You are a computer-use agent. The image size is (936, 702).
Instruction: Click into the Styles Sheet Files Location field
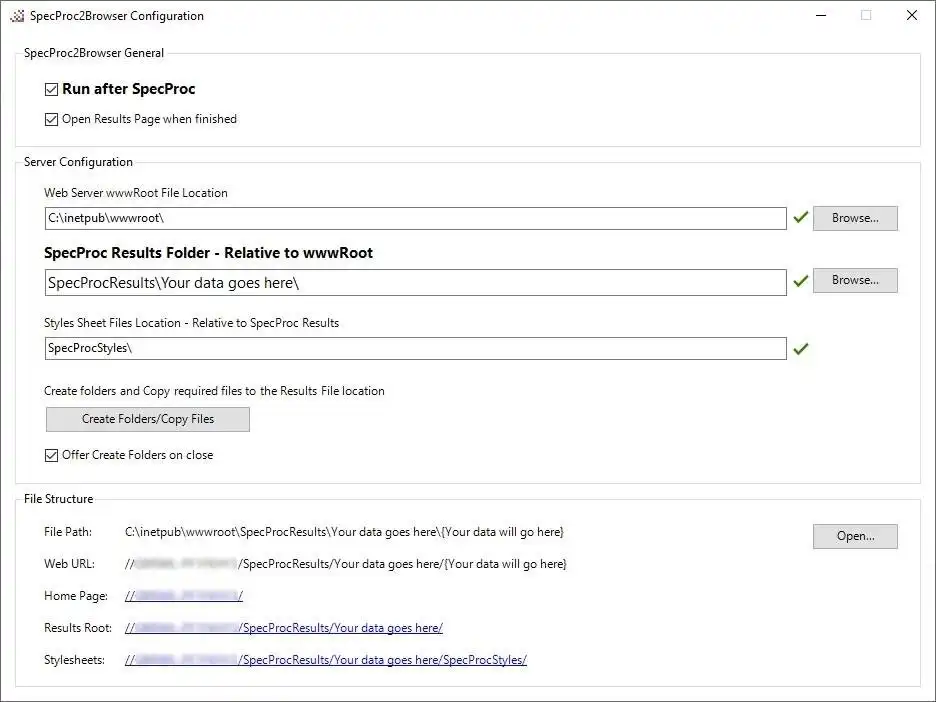(x=415, y=348)
